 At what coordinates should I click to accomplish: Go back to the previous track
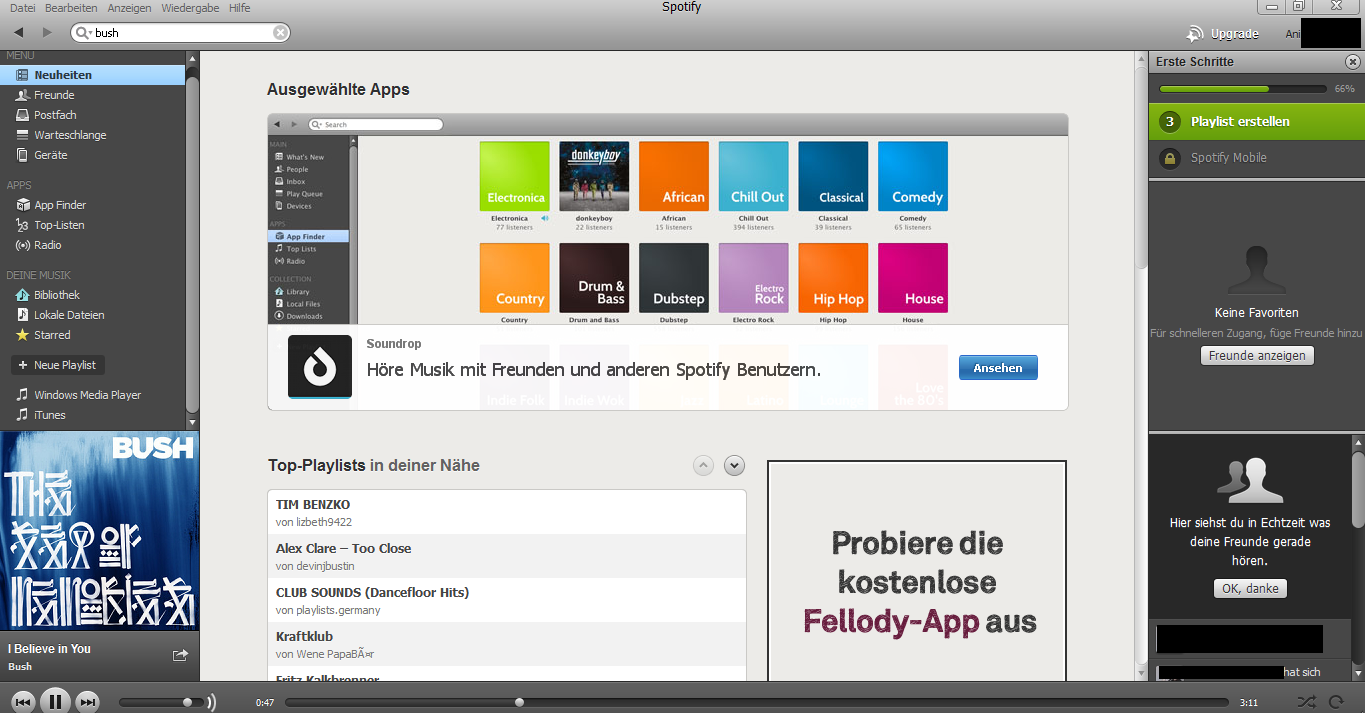coord(23,702)
